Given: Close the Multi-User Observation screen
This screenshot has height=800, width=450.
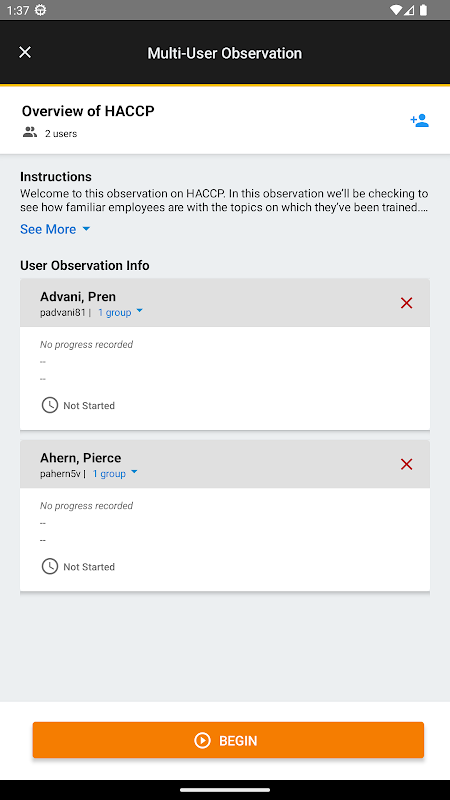Looking at the screenshot, I should click(24, 52).
